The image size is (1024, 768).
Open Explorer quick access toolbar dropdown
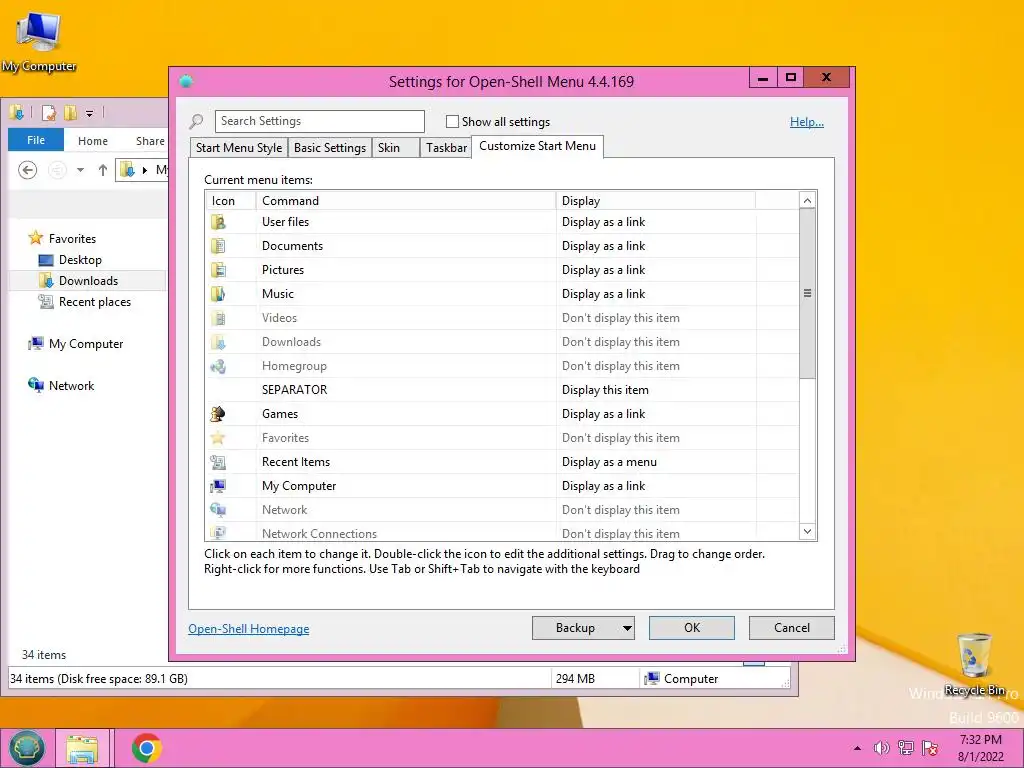[89, 114]
